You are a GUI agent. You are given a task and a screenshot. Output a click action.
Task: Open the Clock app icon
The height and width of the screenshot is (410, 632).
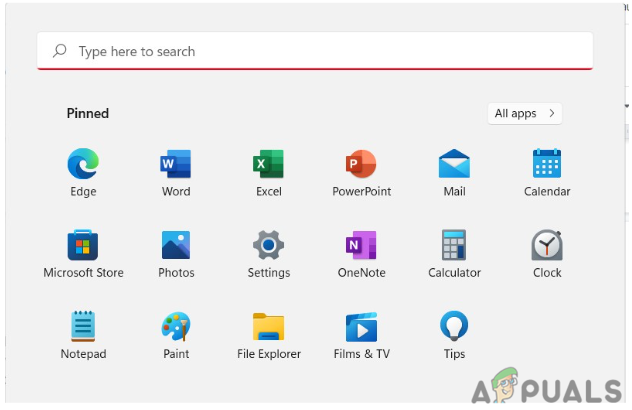(547, 245)
